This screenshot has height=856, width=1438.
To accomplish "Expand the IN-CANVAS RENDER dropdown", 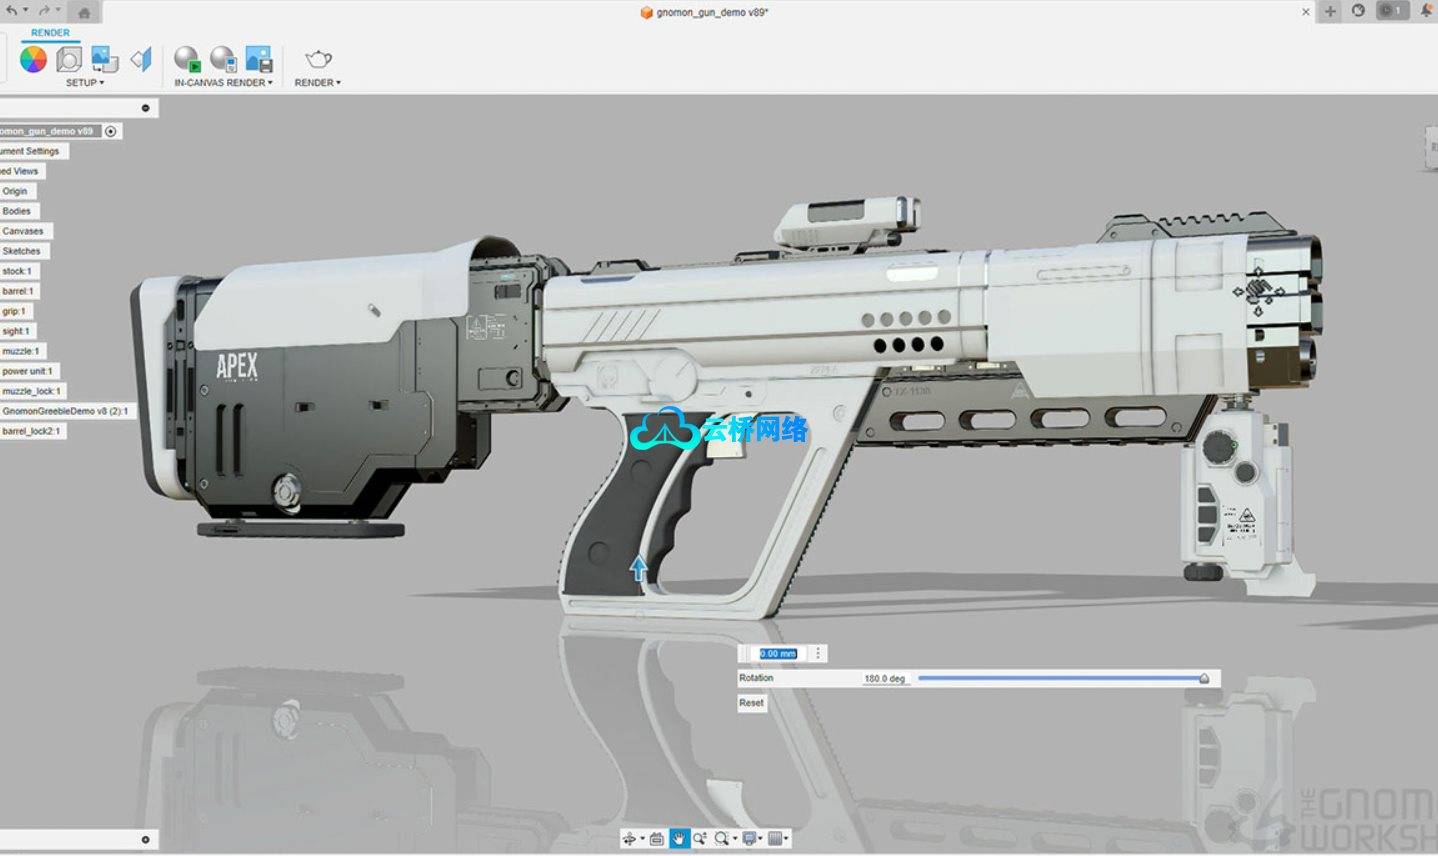I will coord(223,83).
